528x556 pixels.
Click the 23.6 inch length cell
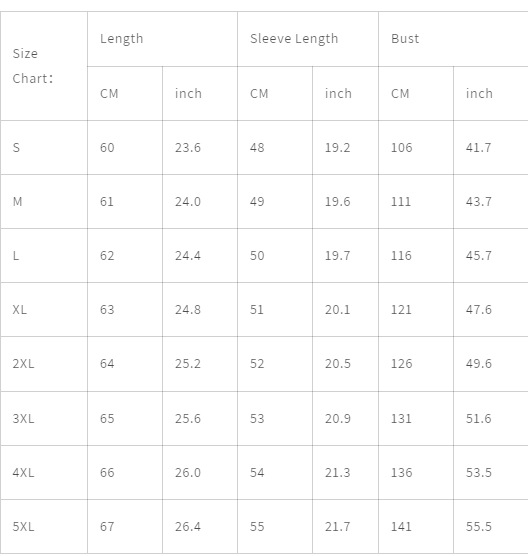click(x=200, y=148)
